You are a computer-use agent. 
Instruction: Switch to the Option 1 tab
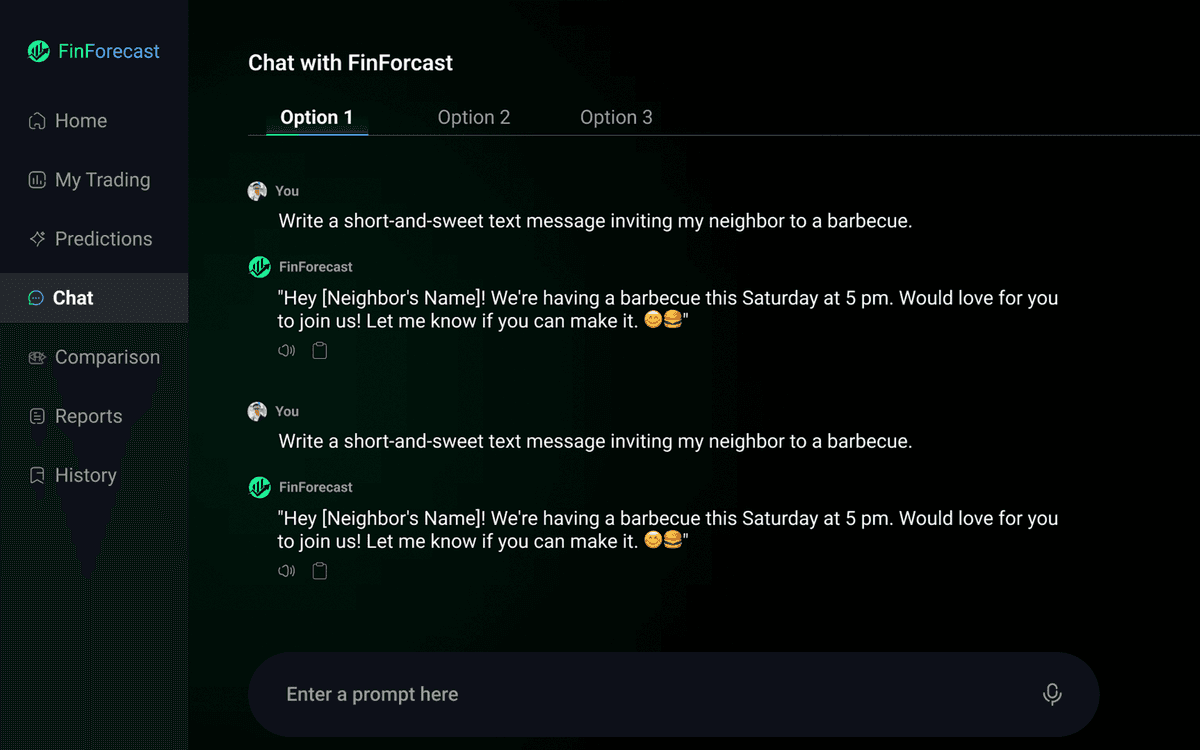point(316,117)
